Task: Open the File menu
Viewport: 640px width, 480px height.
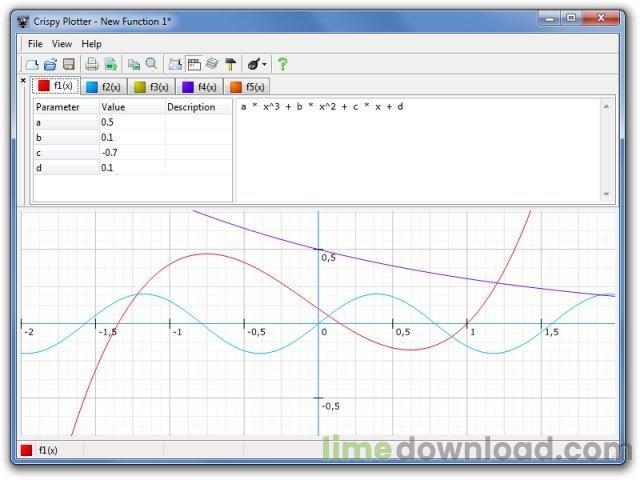Action: tap(35, 44)
